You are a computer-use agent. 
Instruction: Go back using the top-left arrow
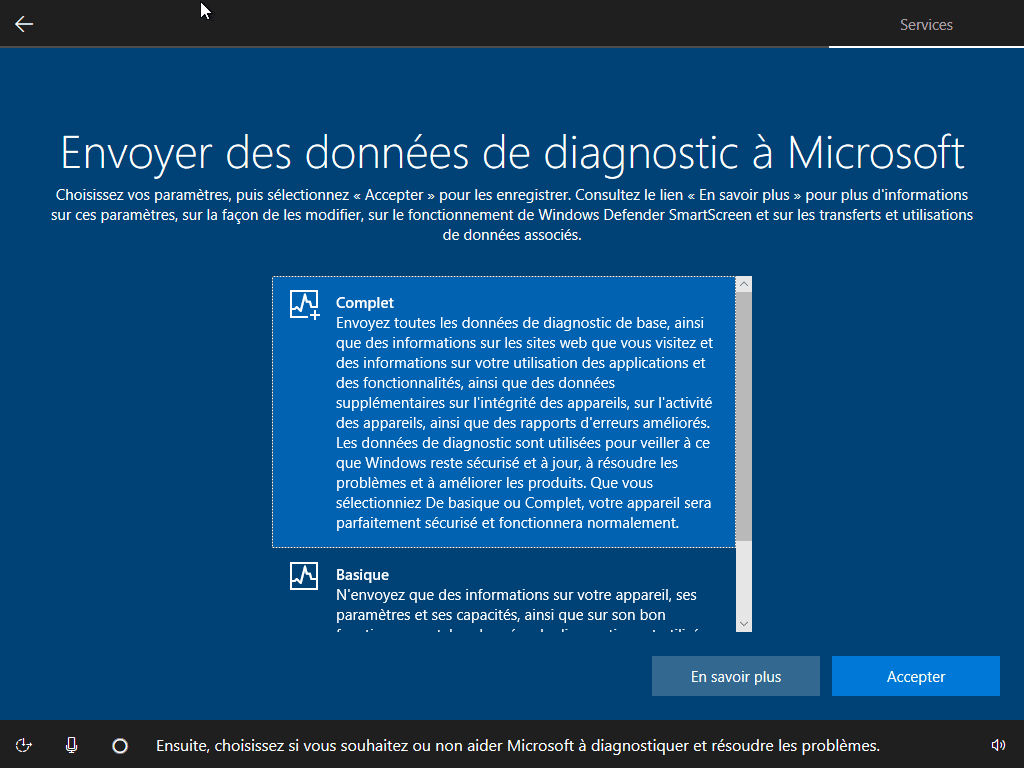tap(24, 24)
